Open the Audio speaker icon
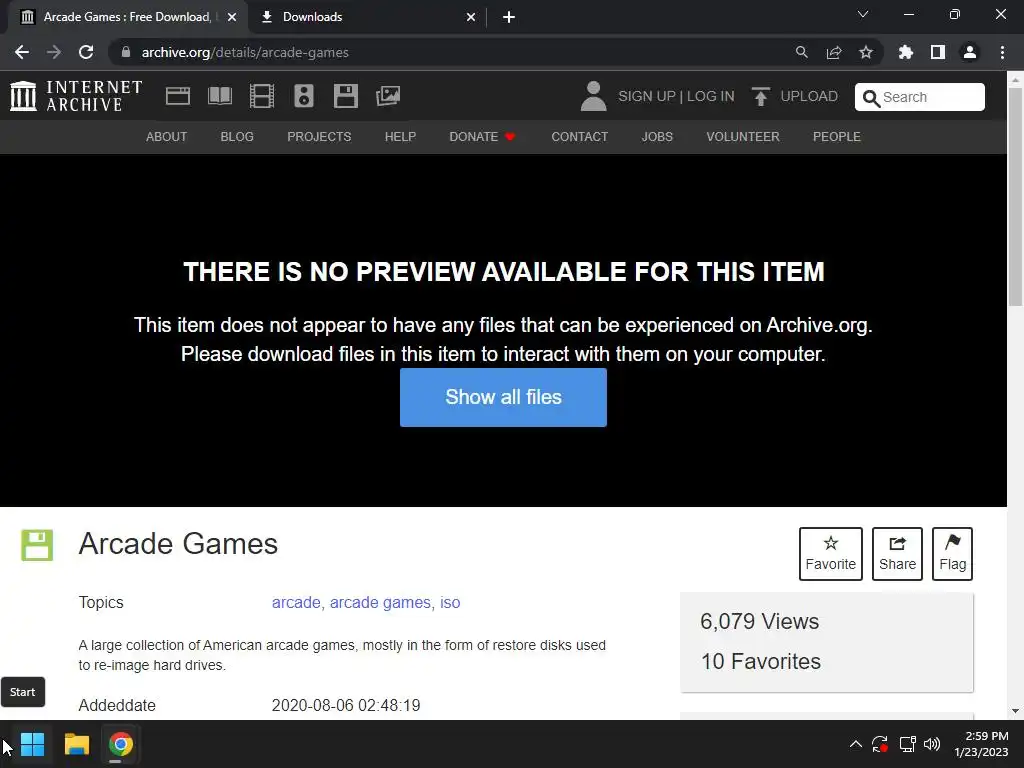Image resolution: width=1024 pixels, height=768 pixels. coord(304,96)
